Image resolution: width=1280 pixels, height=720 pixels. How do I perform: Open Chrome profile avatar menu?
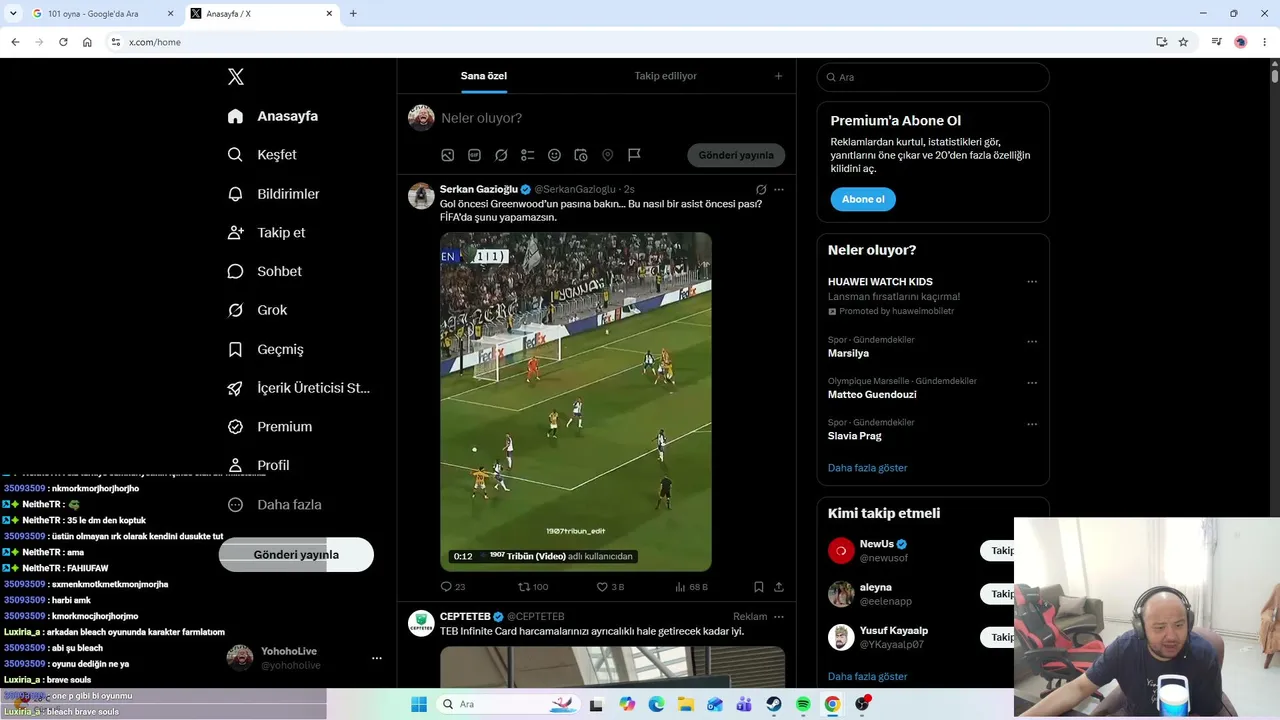[1241, 42]
